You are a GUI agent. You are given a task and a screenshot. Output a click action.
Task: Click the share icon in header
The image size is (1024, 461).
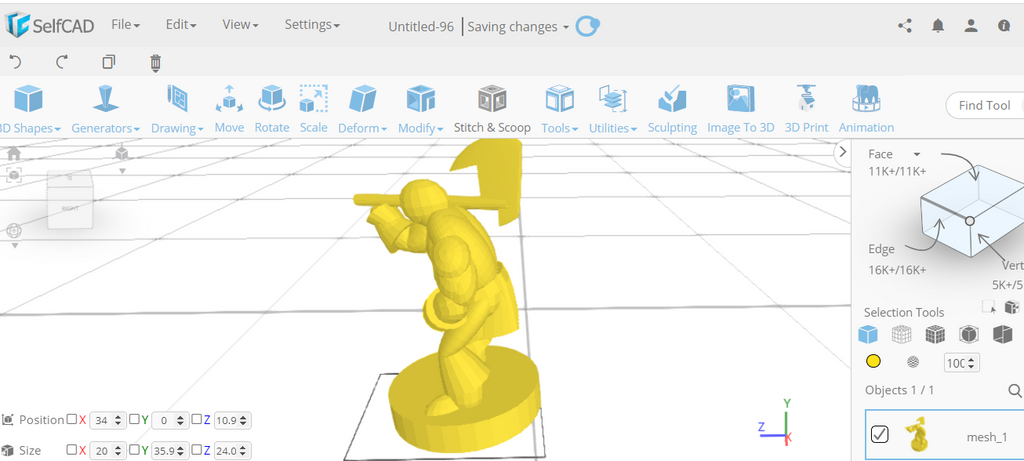tap(905, 26)
